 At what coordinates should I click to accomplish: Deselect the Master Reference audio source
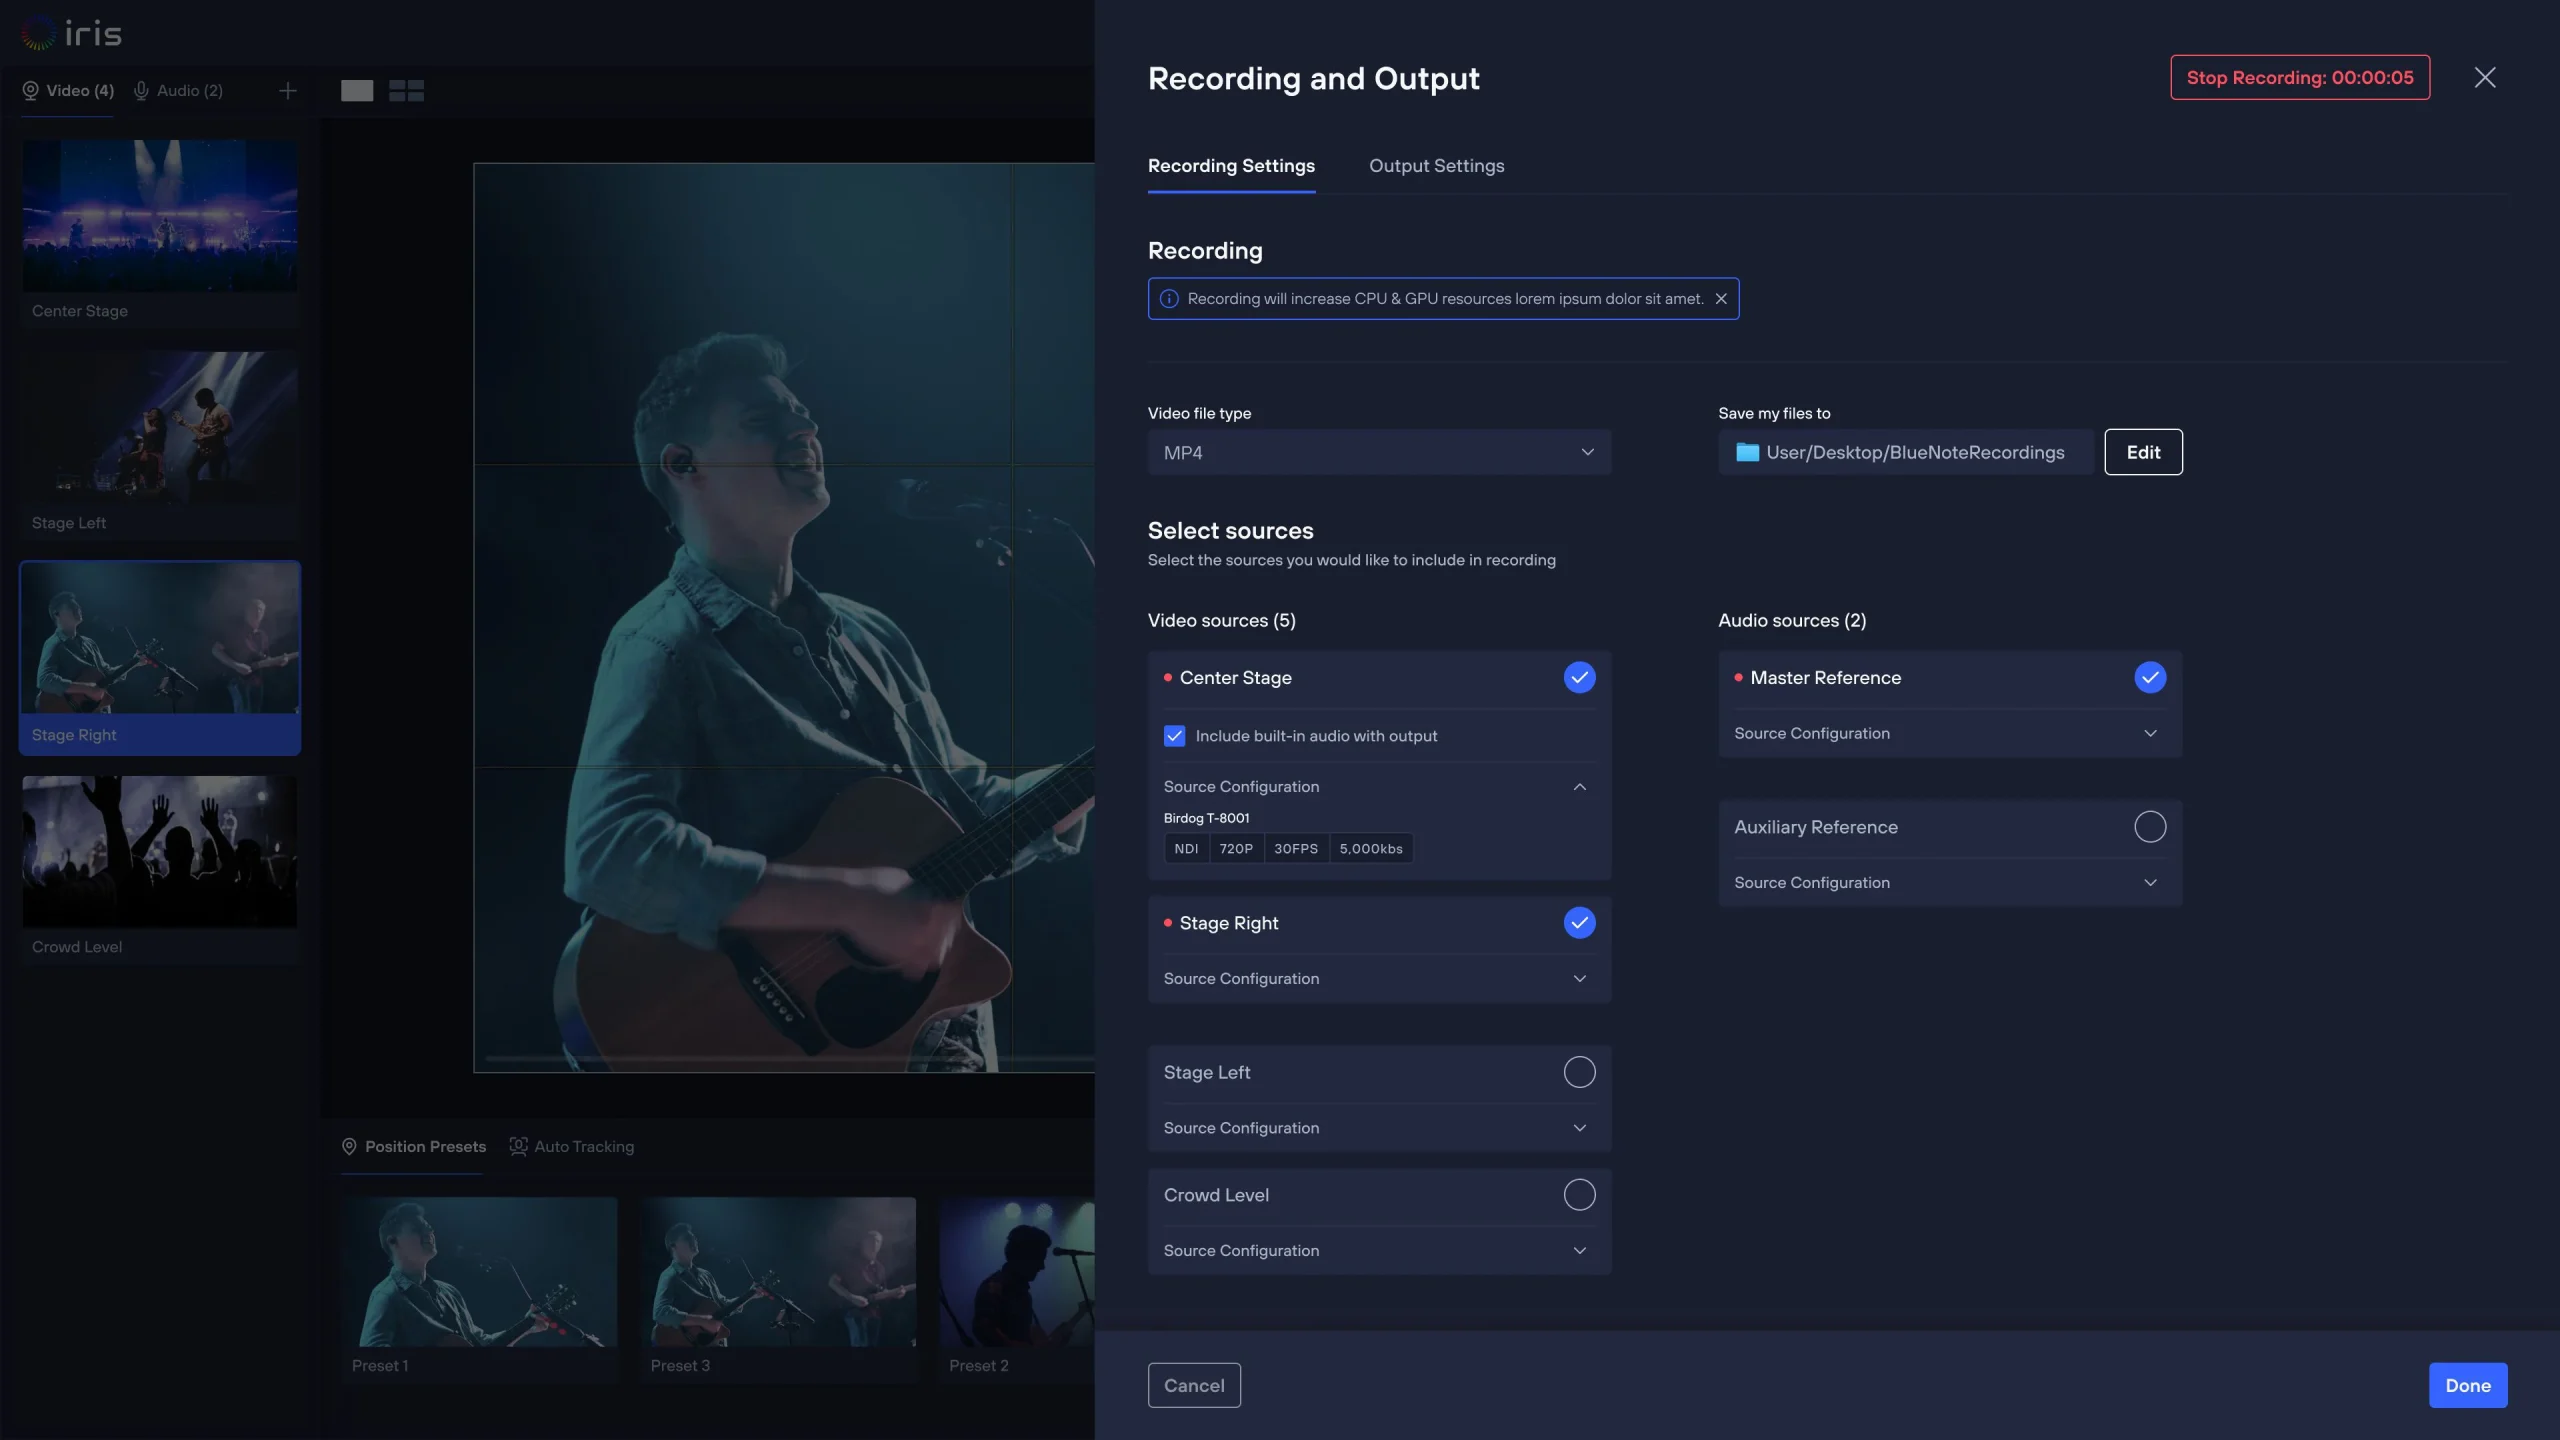click(2149, 678)
